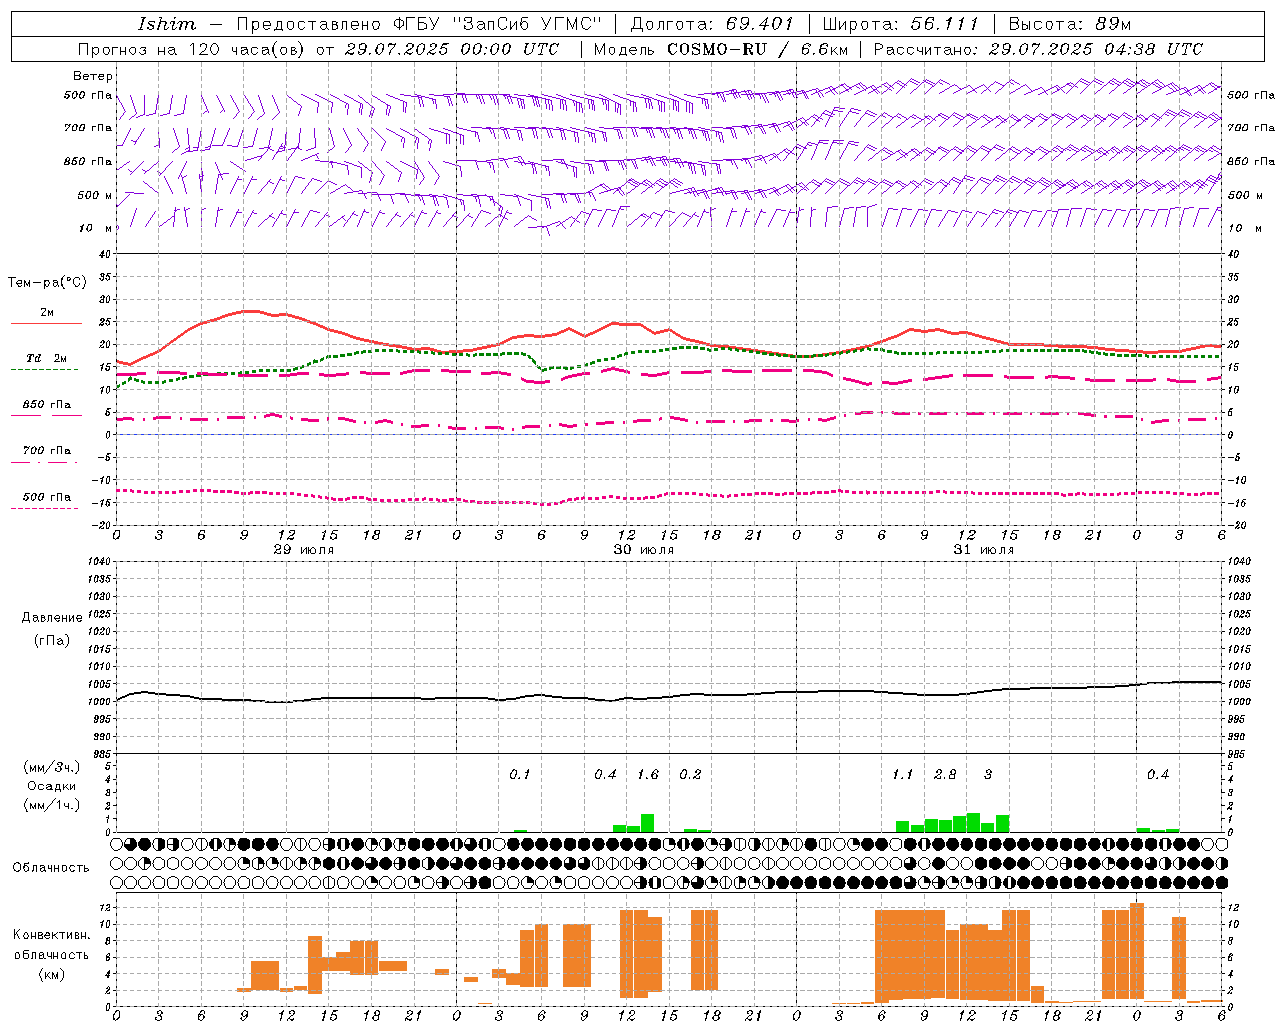
Task: Click the "Рассчитано: 29.07.2025 04:38 UTC" timestamp
Action: point(1038,49)
